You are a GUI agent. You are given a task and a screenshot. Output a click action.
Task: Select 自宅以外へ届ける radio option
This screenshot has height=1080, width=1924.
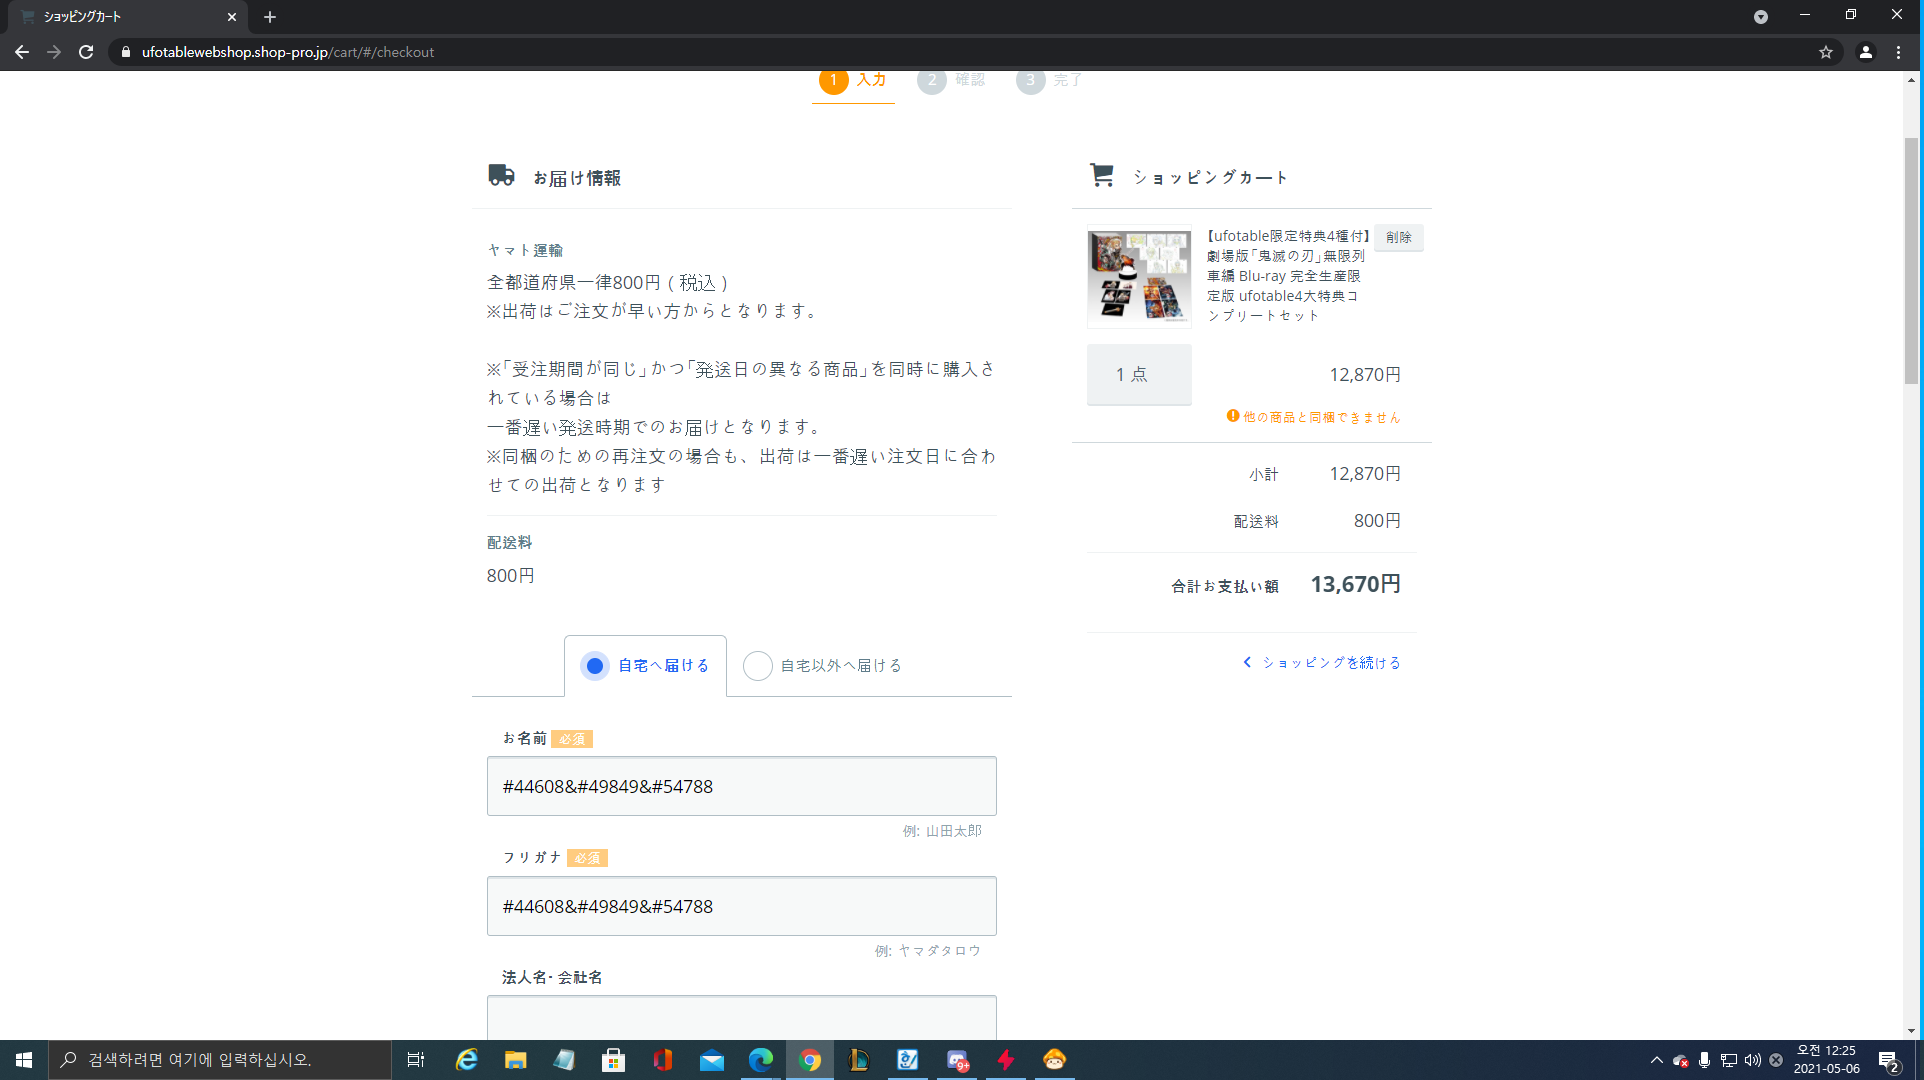coord(758,666)
